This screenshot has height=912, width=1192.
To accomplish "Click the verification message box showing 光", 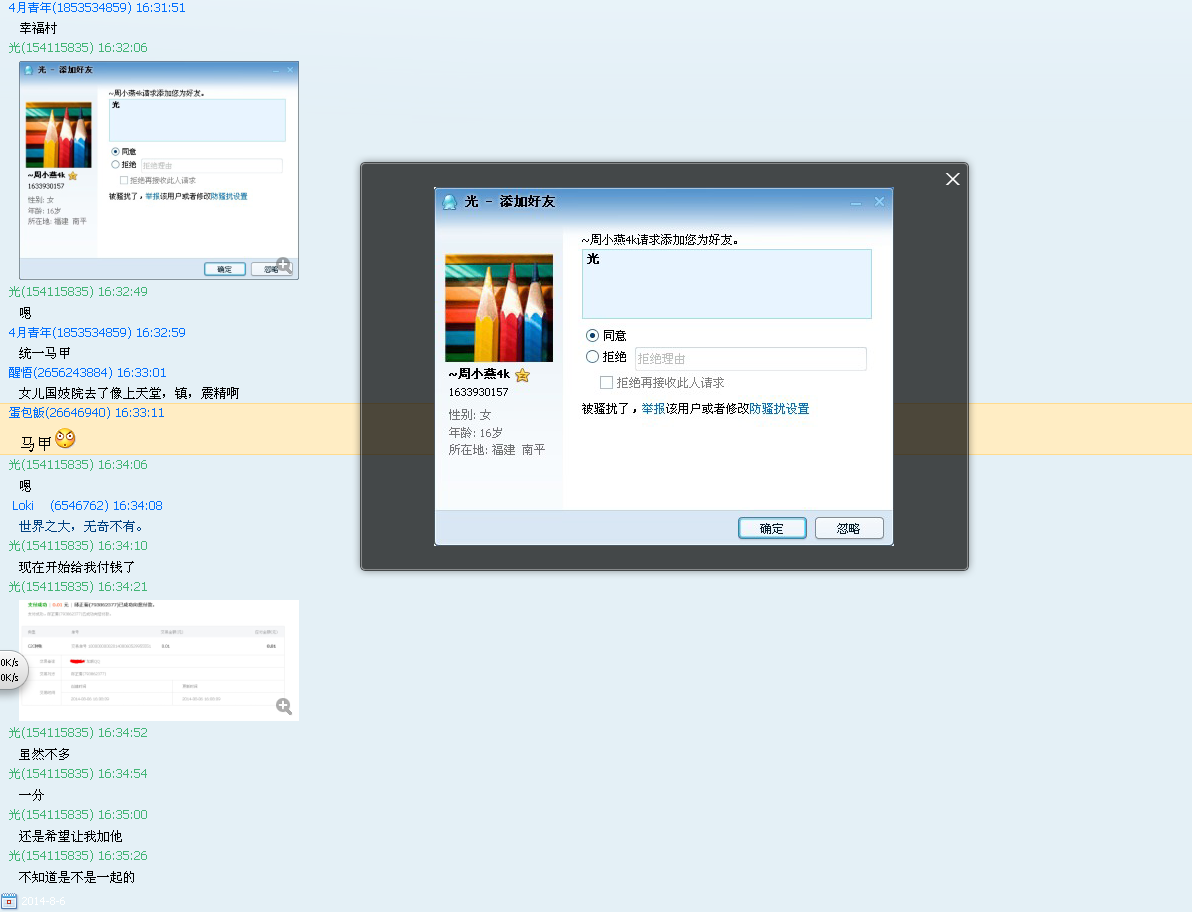I will pos(727,283).
